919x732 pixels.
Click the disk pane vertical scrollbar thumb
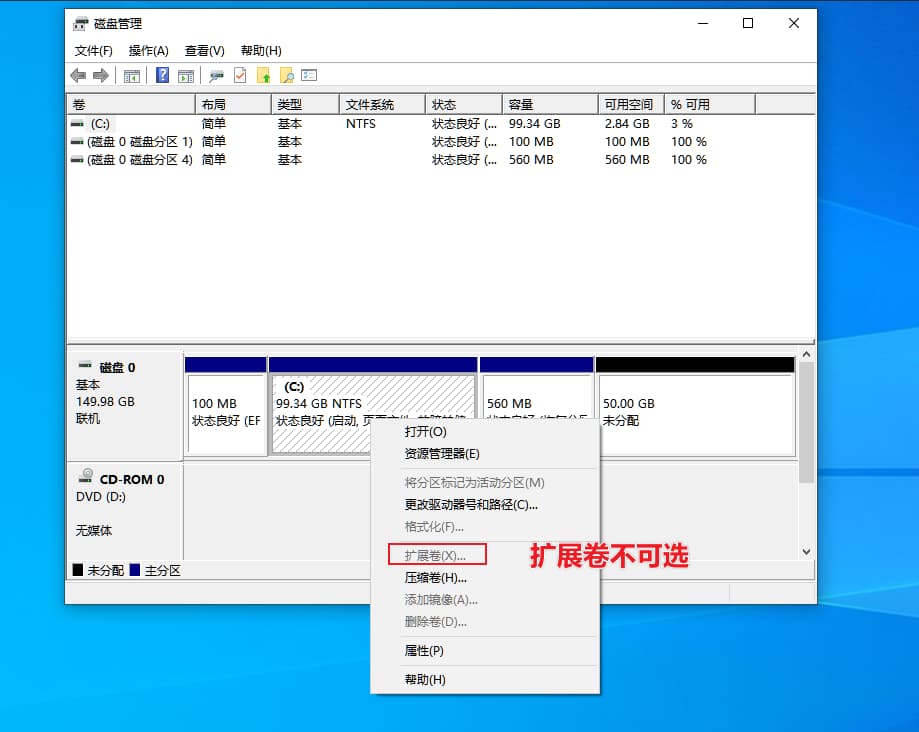pos(806,422)
